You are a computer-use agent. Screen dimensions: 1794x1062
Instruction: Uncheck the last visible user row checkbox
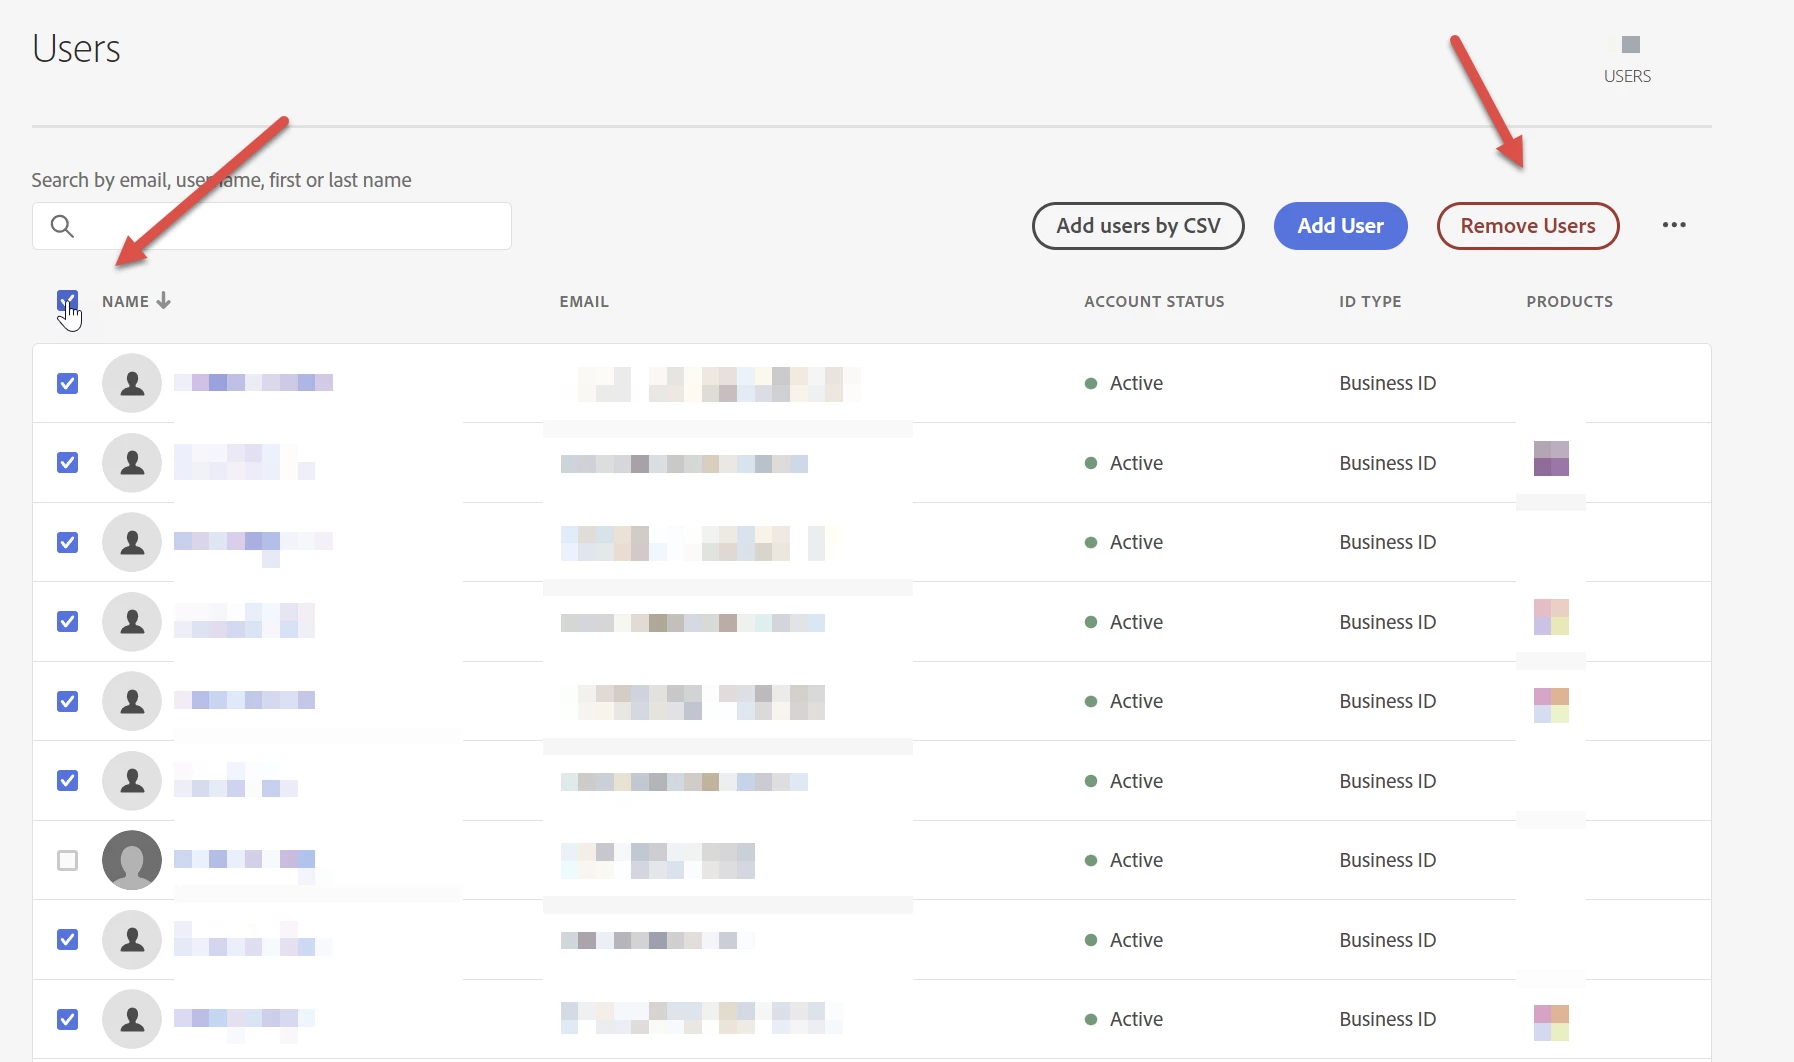pos(67,1019)
